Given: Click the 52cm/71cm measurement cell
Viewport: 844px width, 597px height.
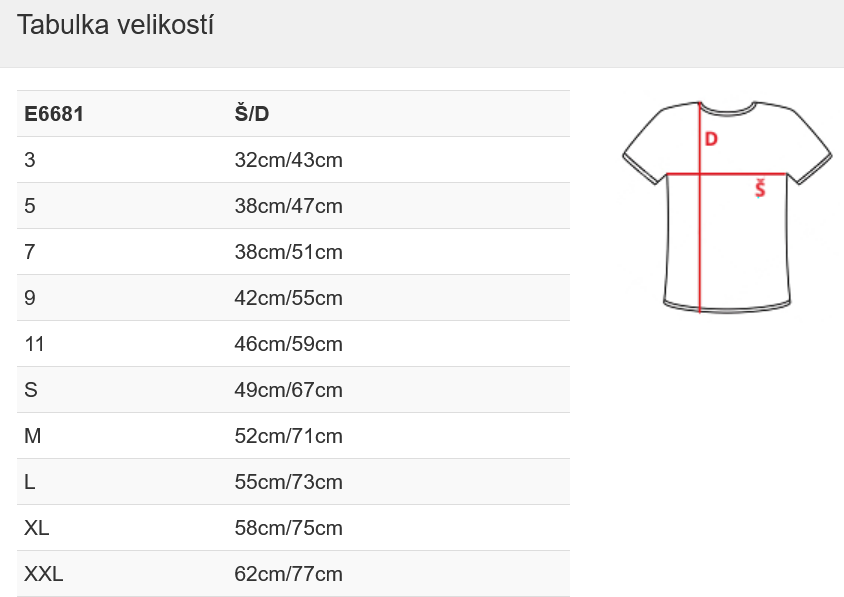Looking at the screenshot, I should tap(288, 436).
